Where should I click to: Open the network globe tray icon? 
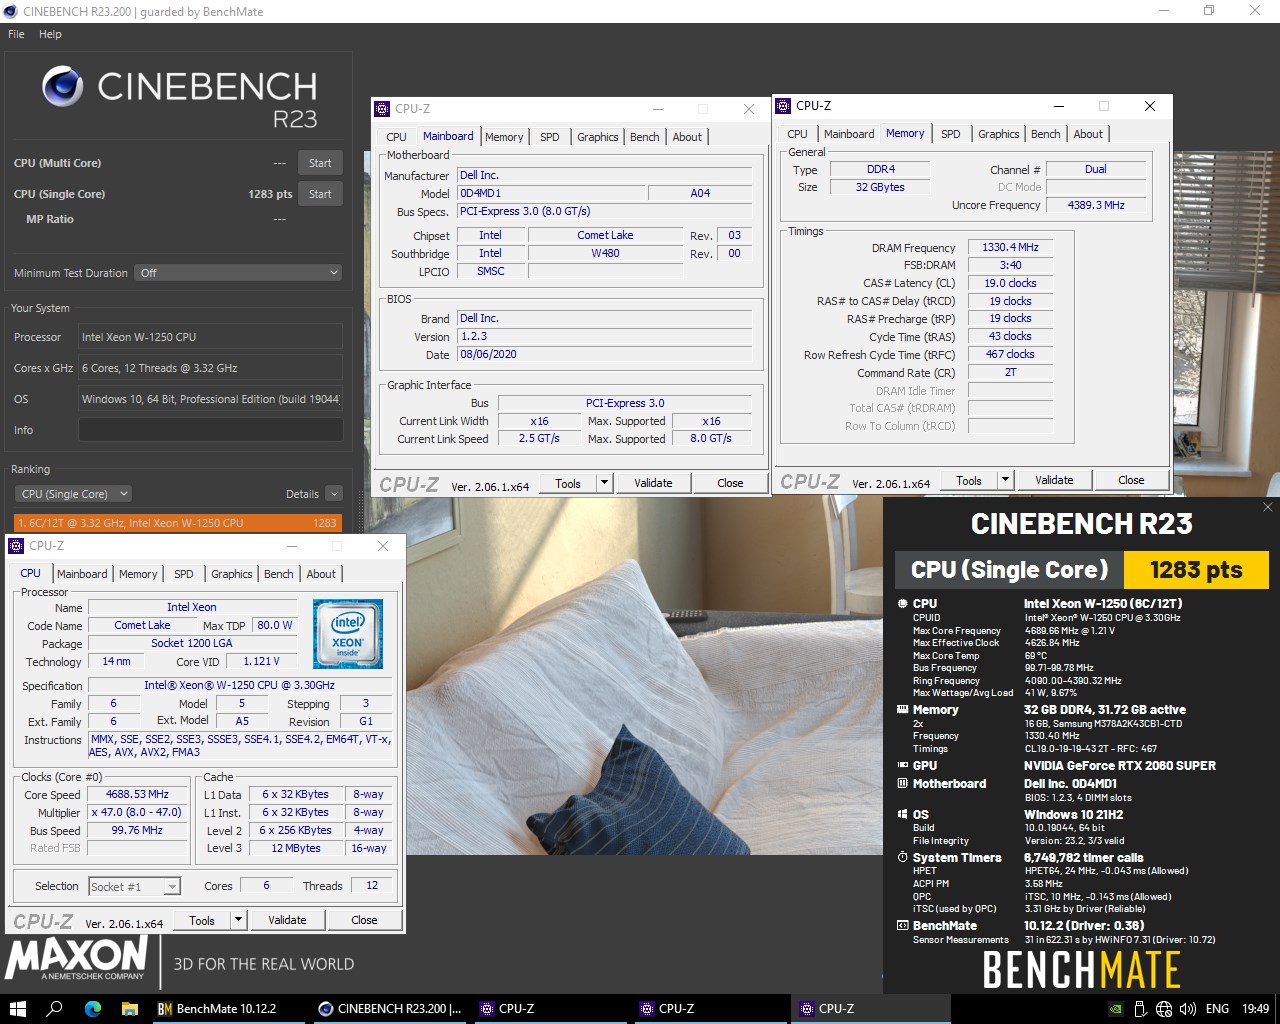point(1164,1009)
